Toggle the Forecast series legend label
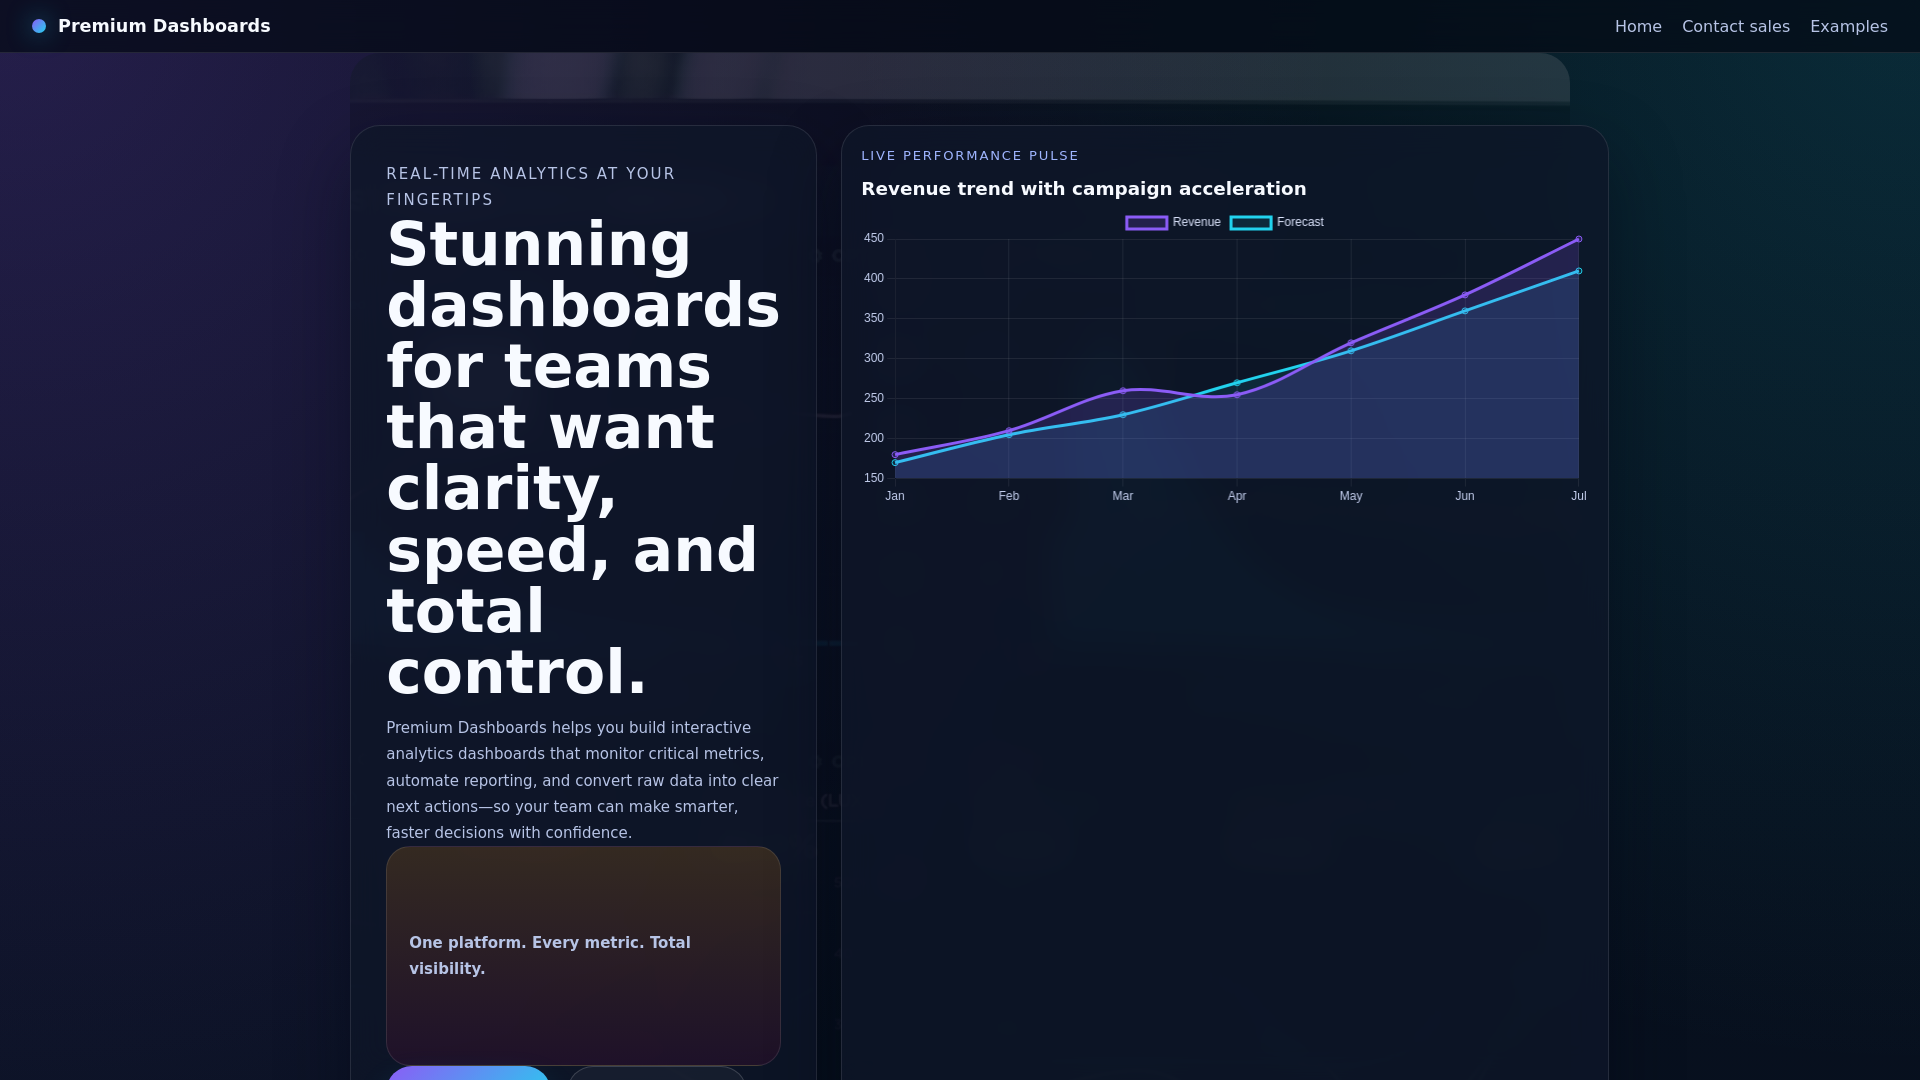 [x=1300, y=222]
